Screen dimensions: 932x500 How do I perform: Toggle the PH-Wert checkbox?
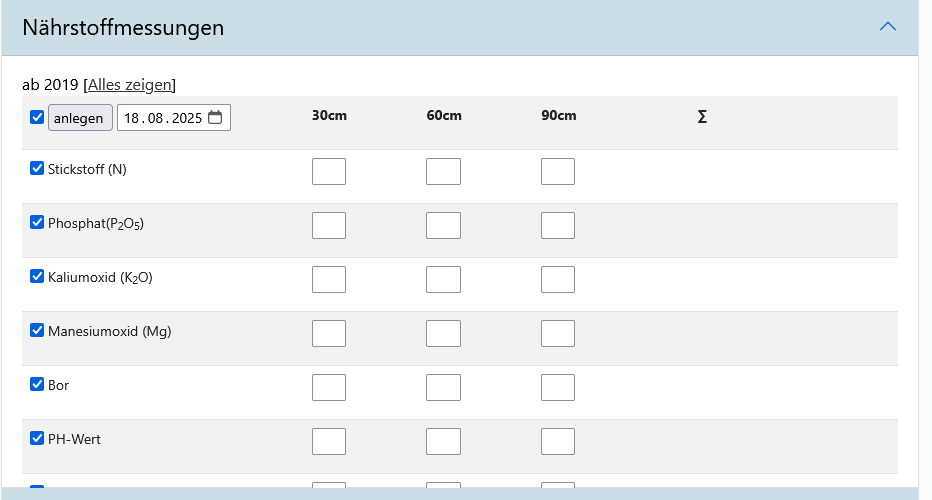tap(37, 438)
